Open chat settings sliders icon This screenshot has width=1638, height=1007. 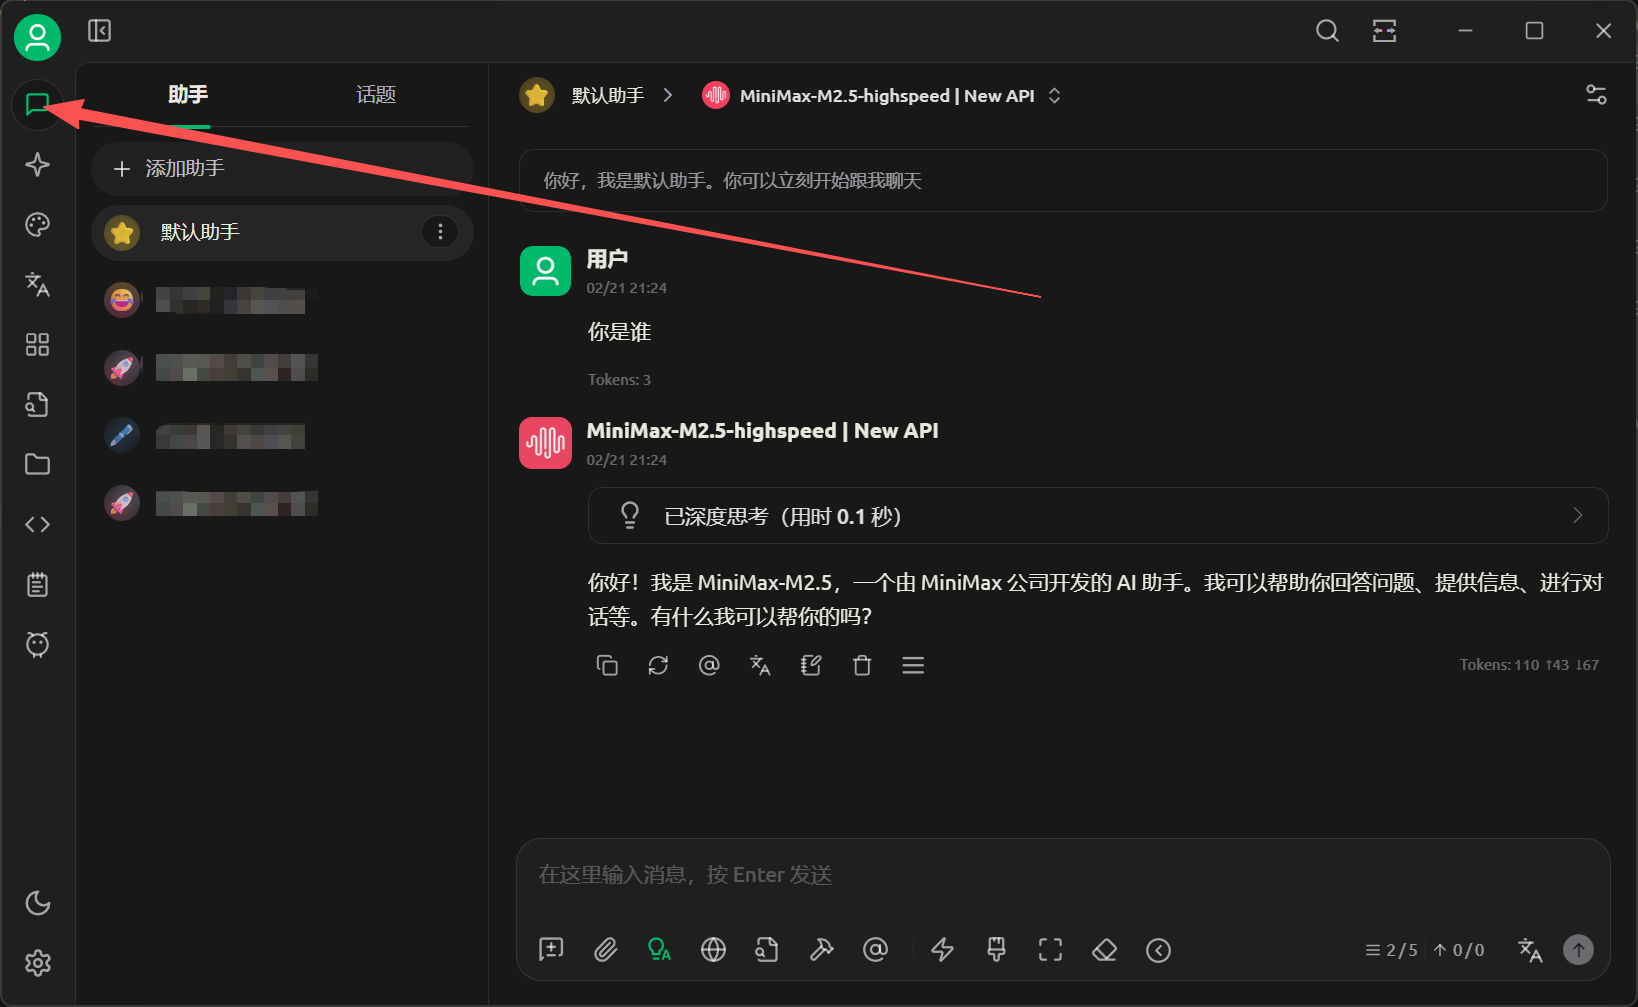pyautogui.click(x=1596, y=95)
